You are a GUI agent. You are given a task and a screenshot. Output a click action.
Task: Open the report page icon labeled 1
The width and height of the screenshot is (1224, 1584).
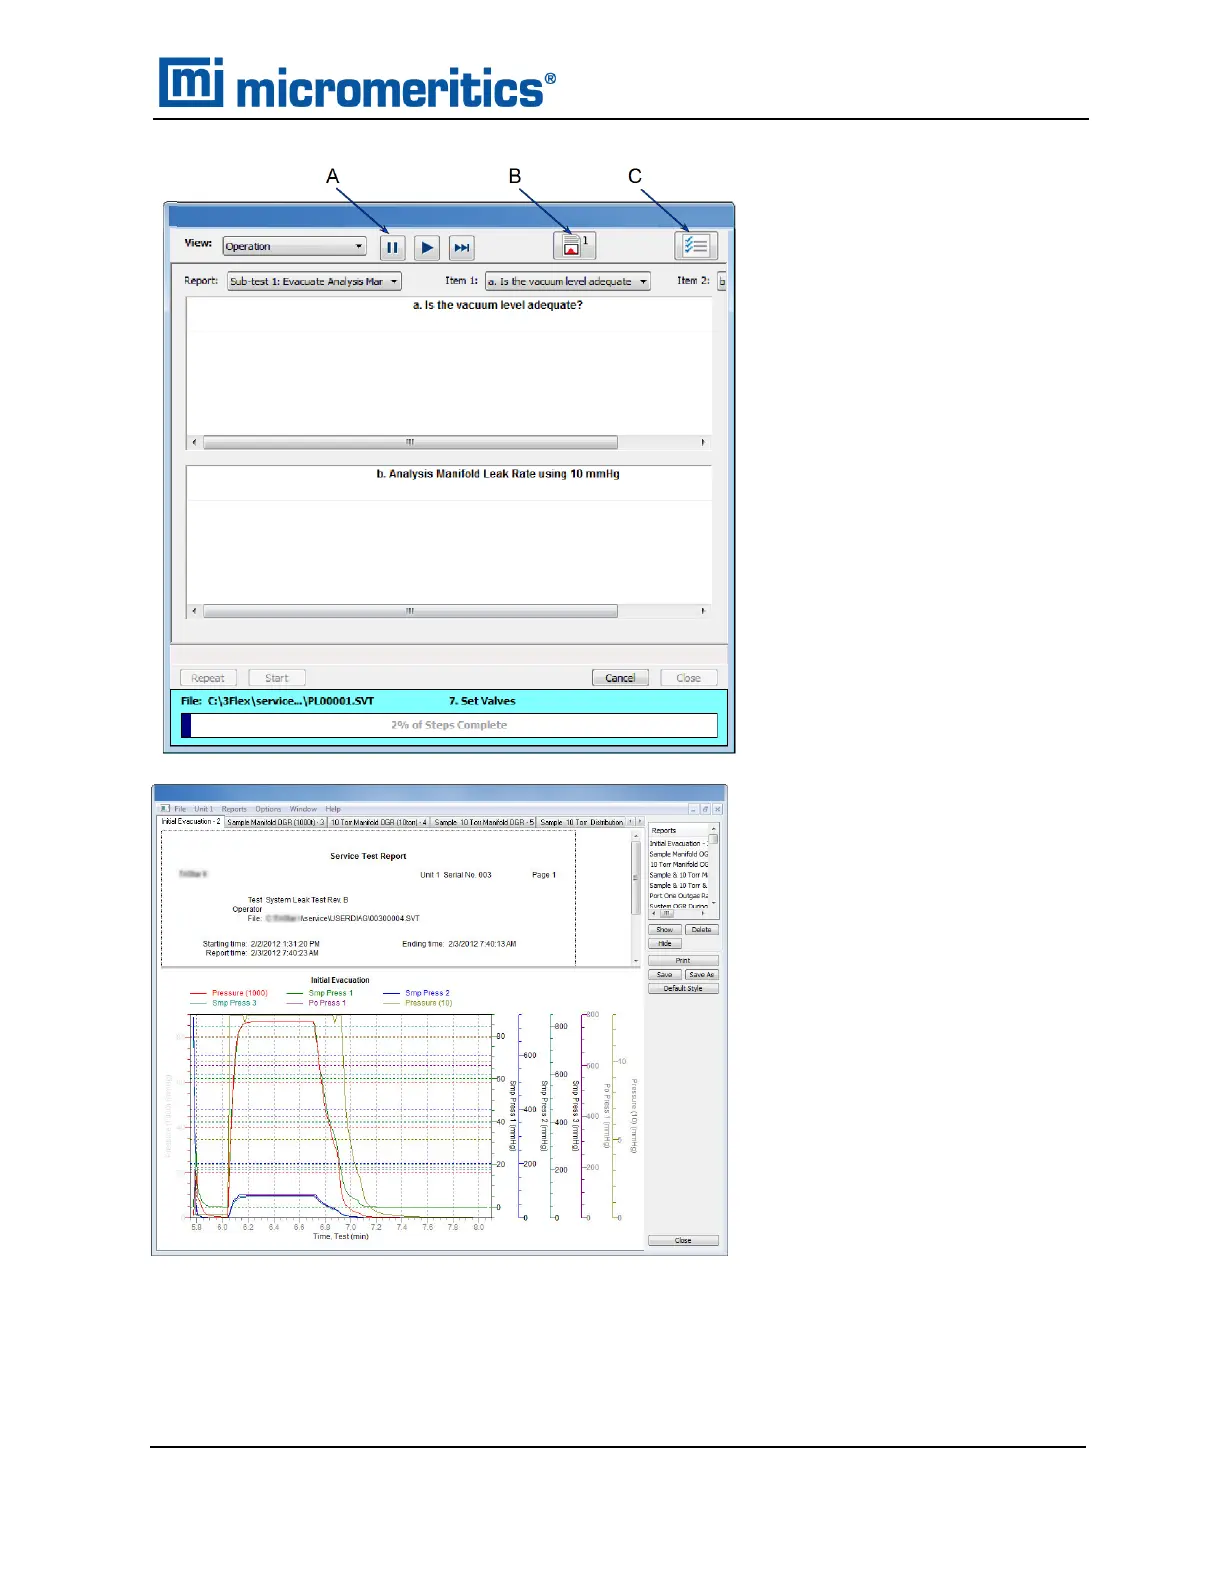(574, 245)
